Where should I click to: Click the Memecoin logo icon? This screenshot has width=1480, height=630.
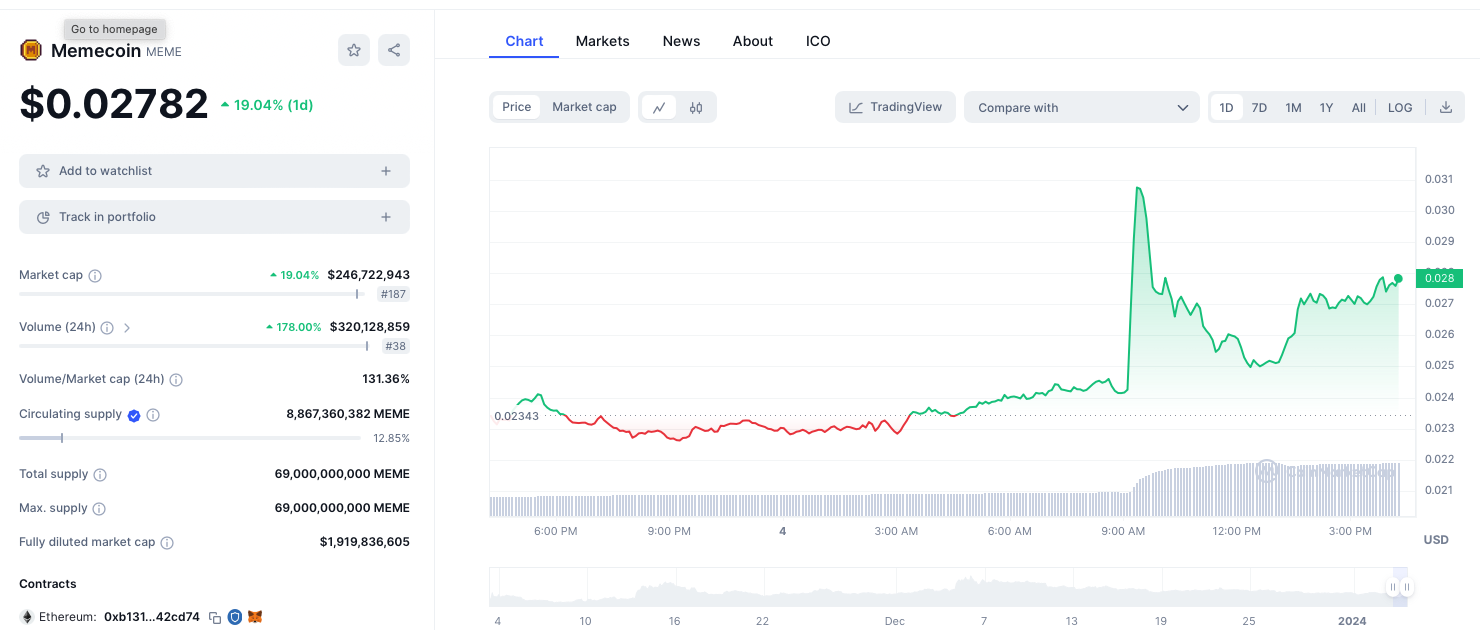click(x=31, y=50)
